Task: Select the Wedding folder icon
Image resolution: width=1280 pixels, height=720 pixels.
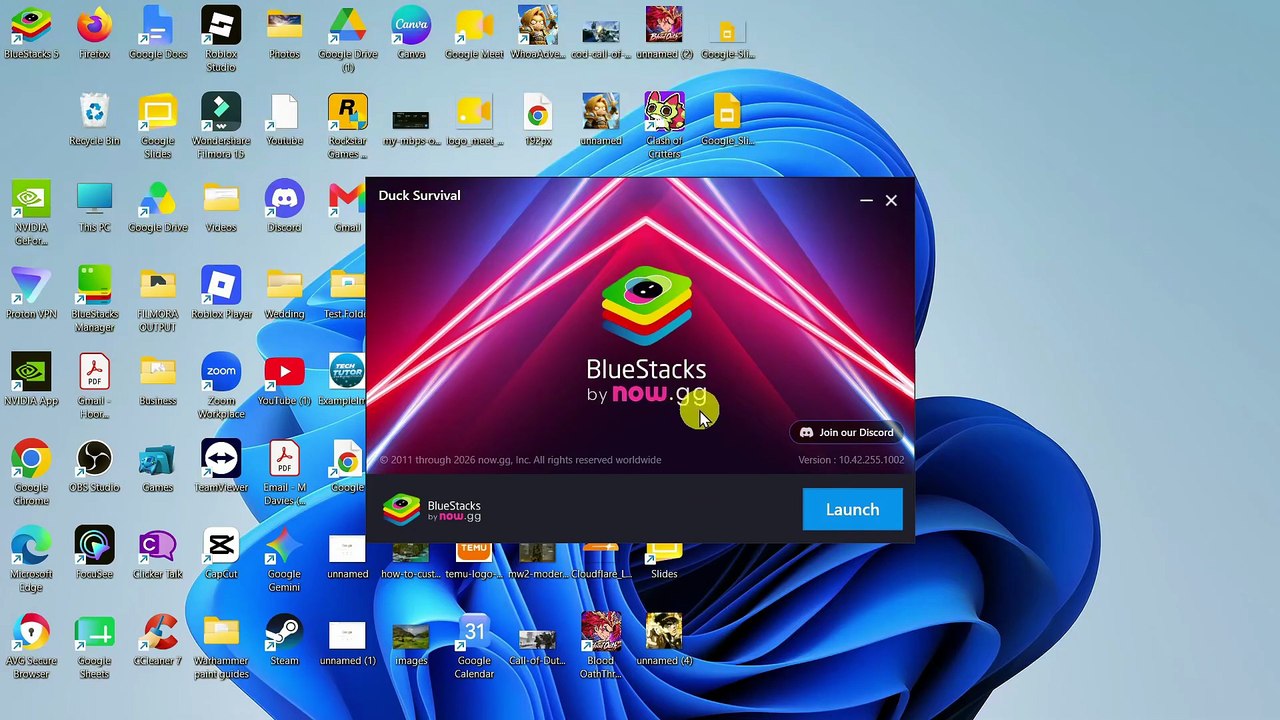Action: click(x=284, y=294)
